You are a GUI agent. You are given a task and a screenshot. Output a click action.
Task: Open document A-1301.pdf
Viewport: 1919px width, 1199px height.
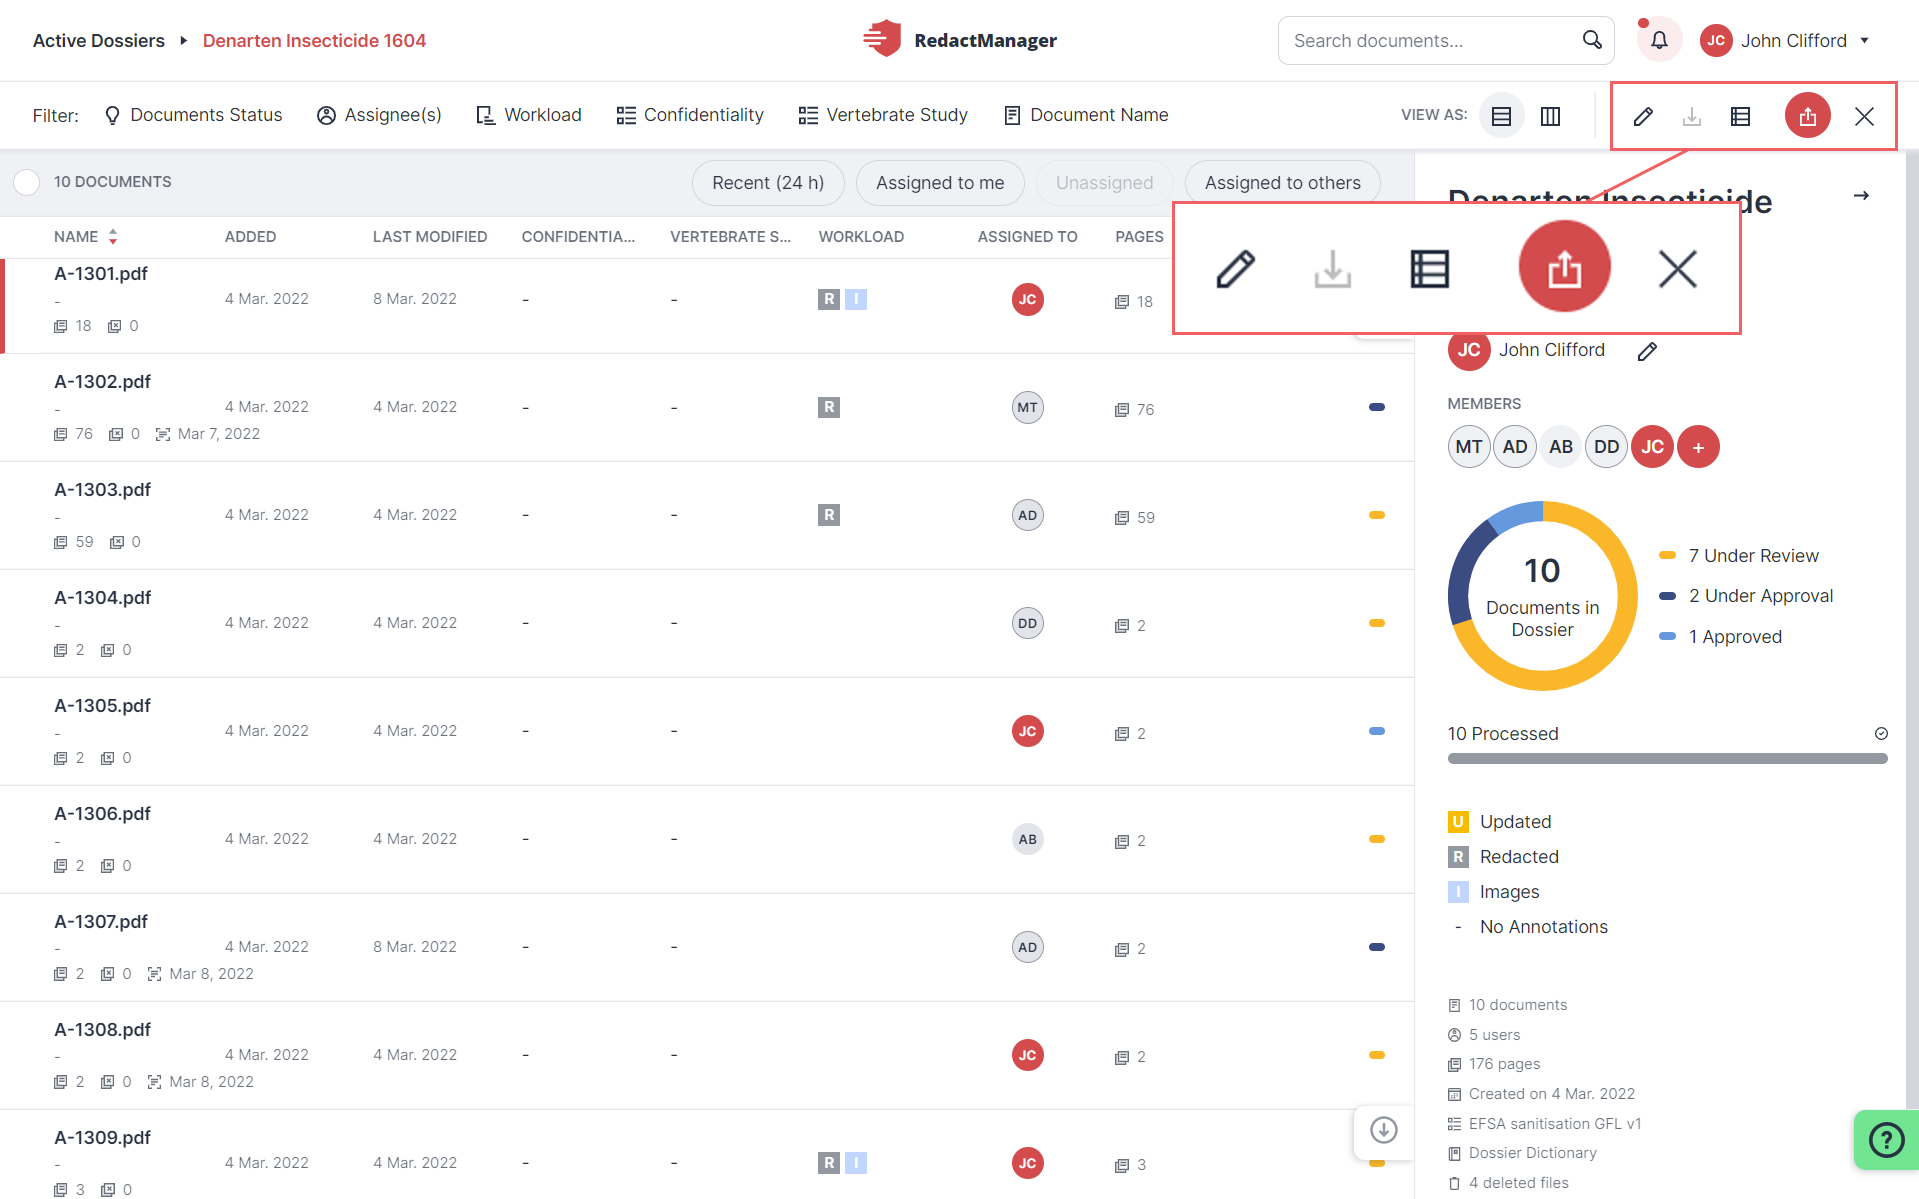tap(101, 274)
